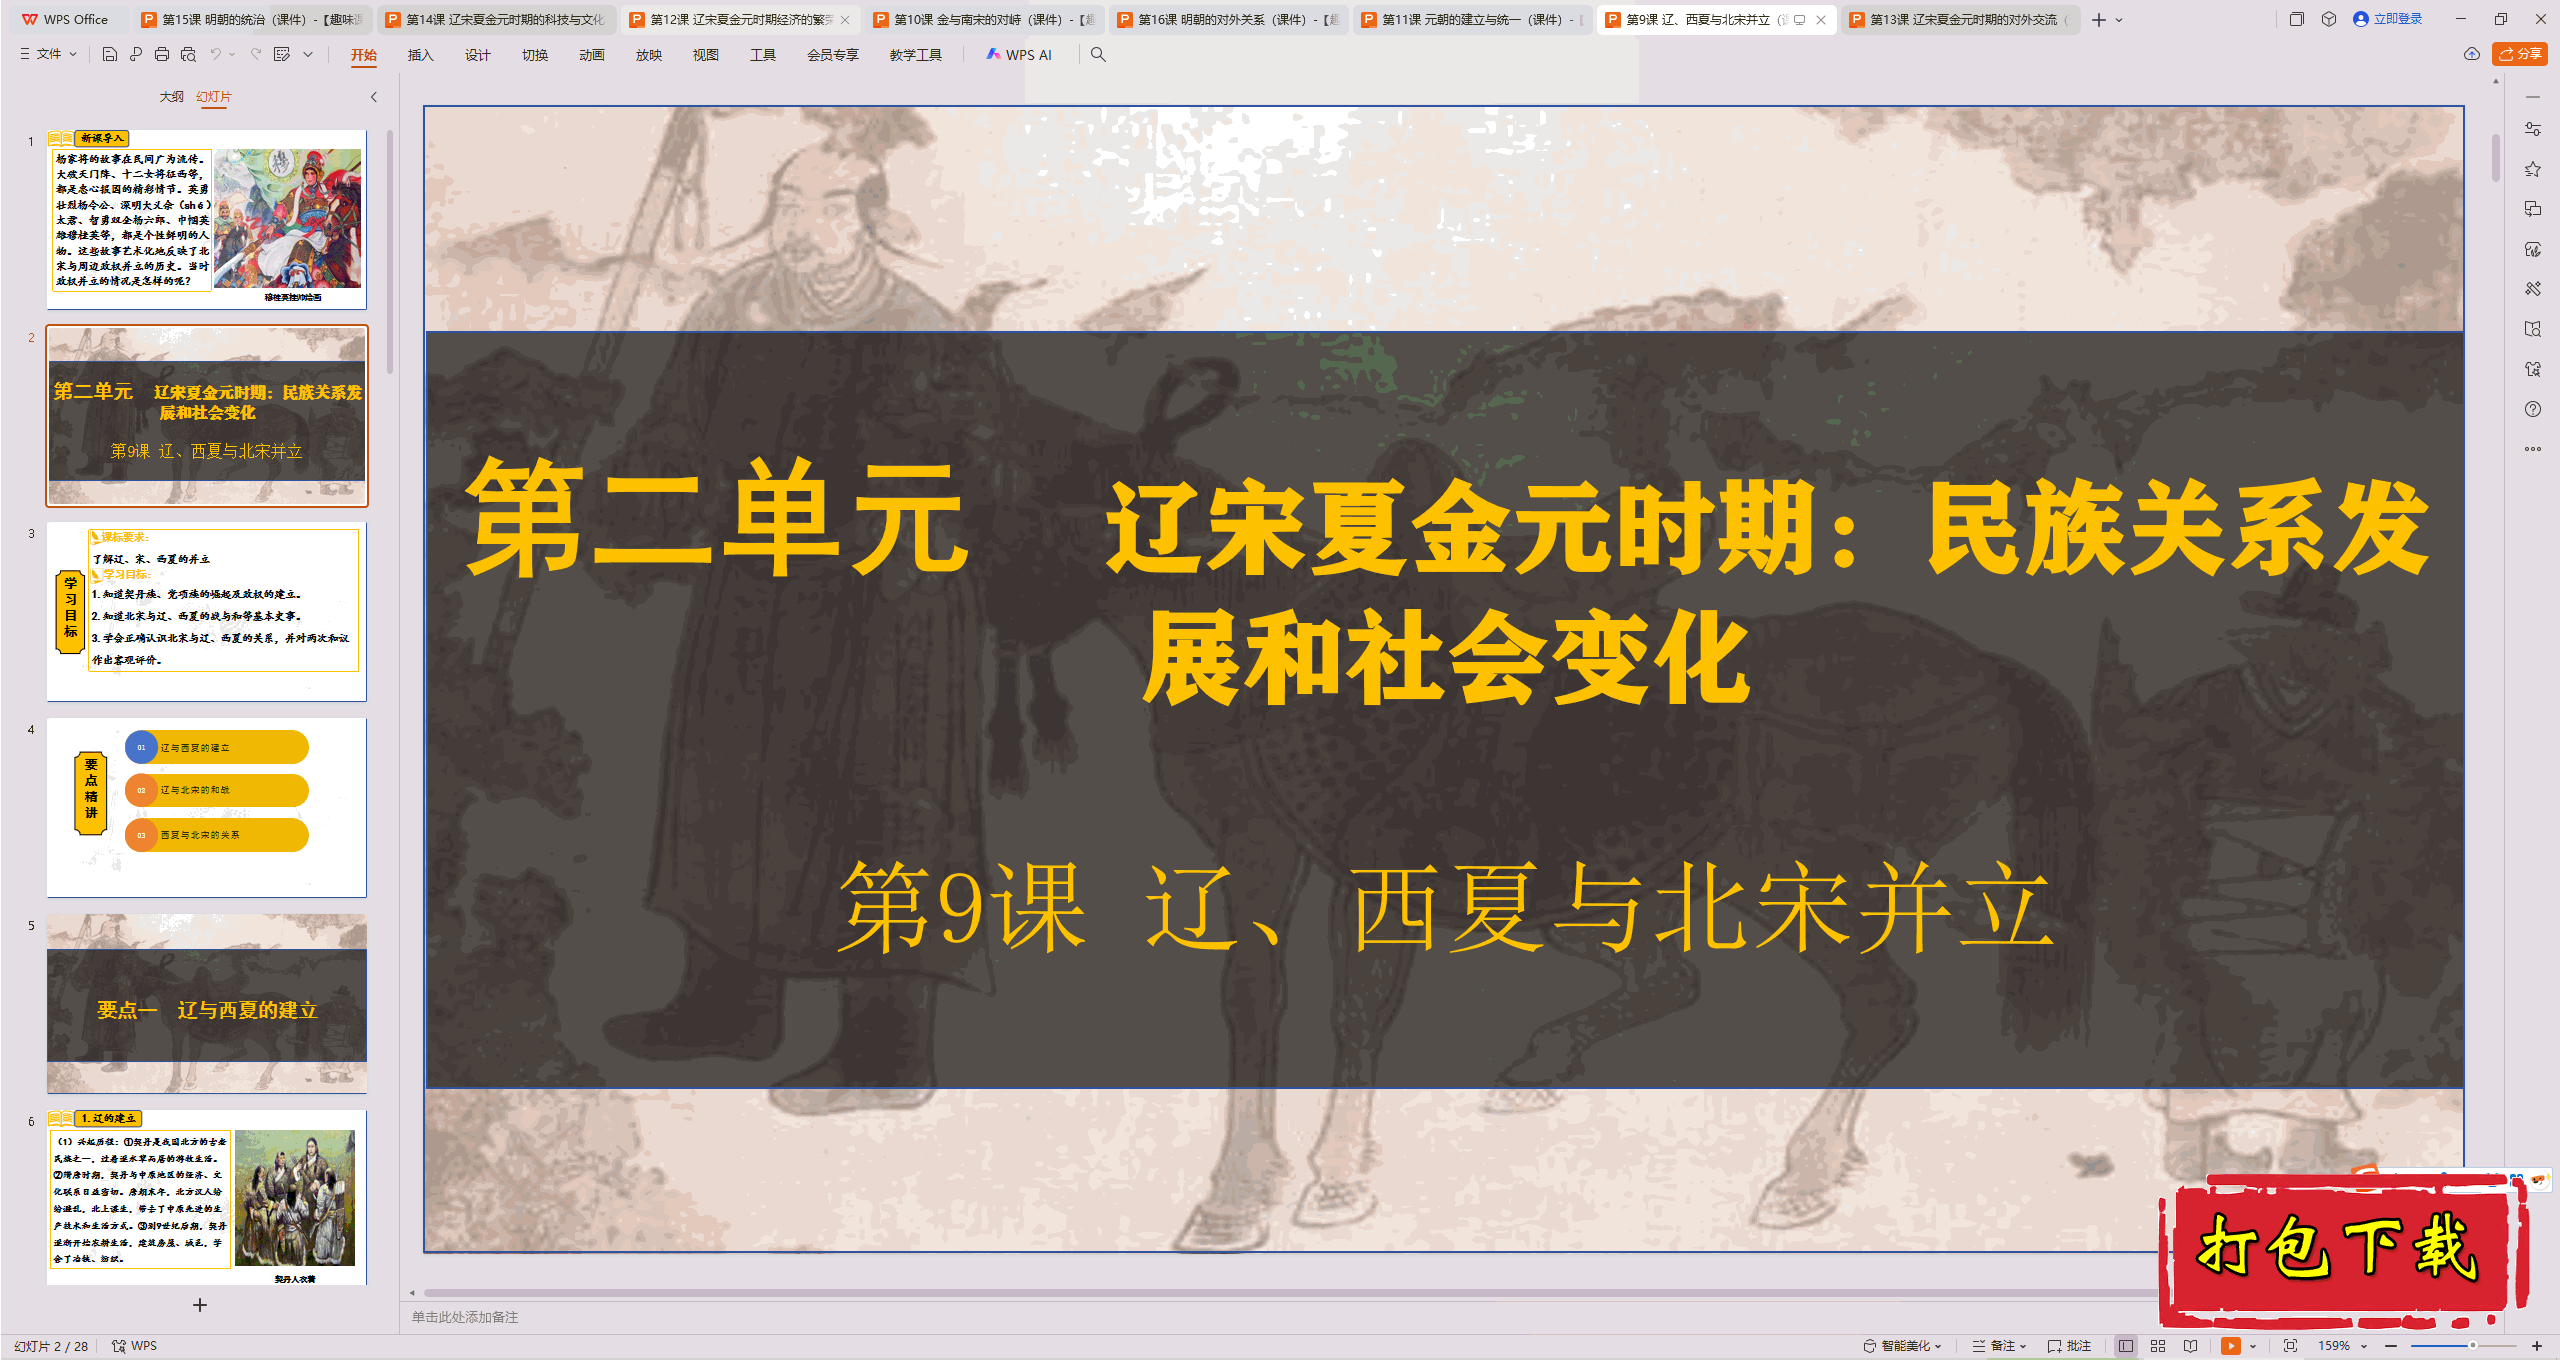Open the tab list dropdown after plus
The image size is (2560, 1360).
pyautogui.click(x=2119, y=20)
